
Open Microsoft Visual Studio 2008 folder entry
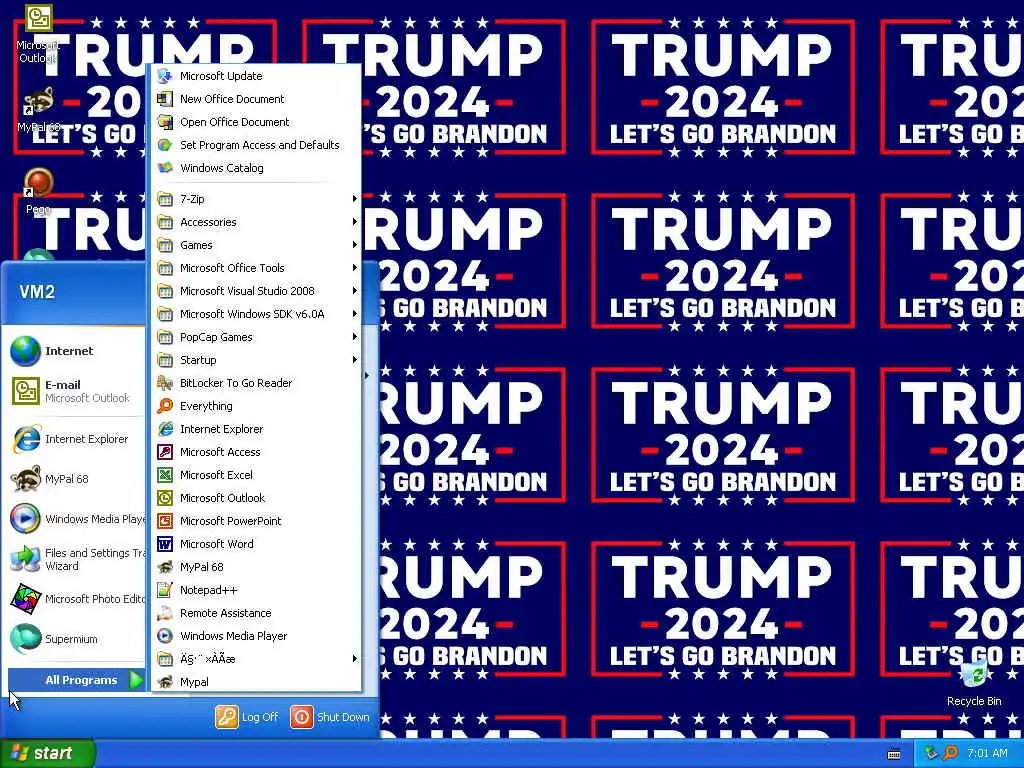[256, 291]
